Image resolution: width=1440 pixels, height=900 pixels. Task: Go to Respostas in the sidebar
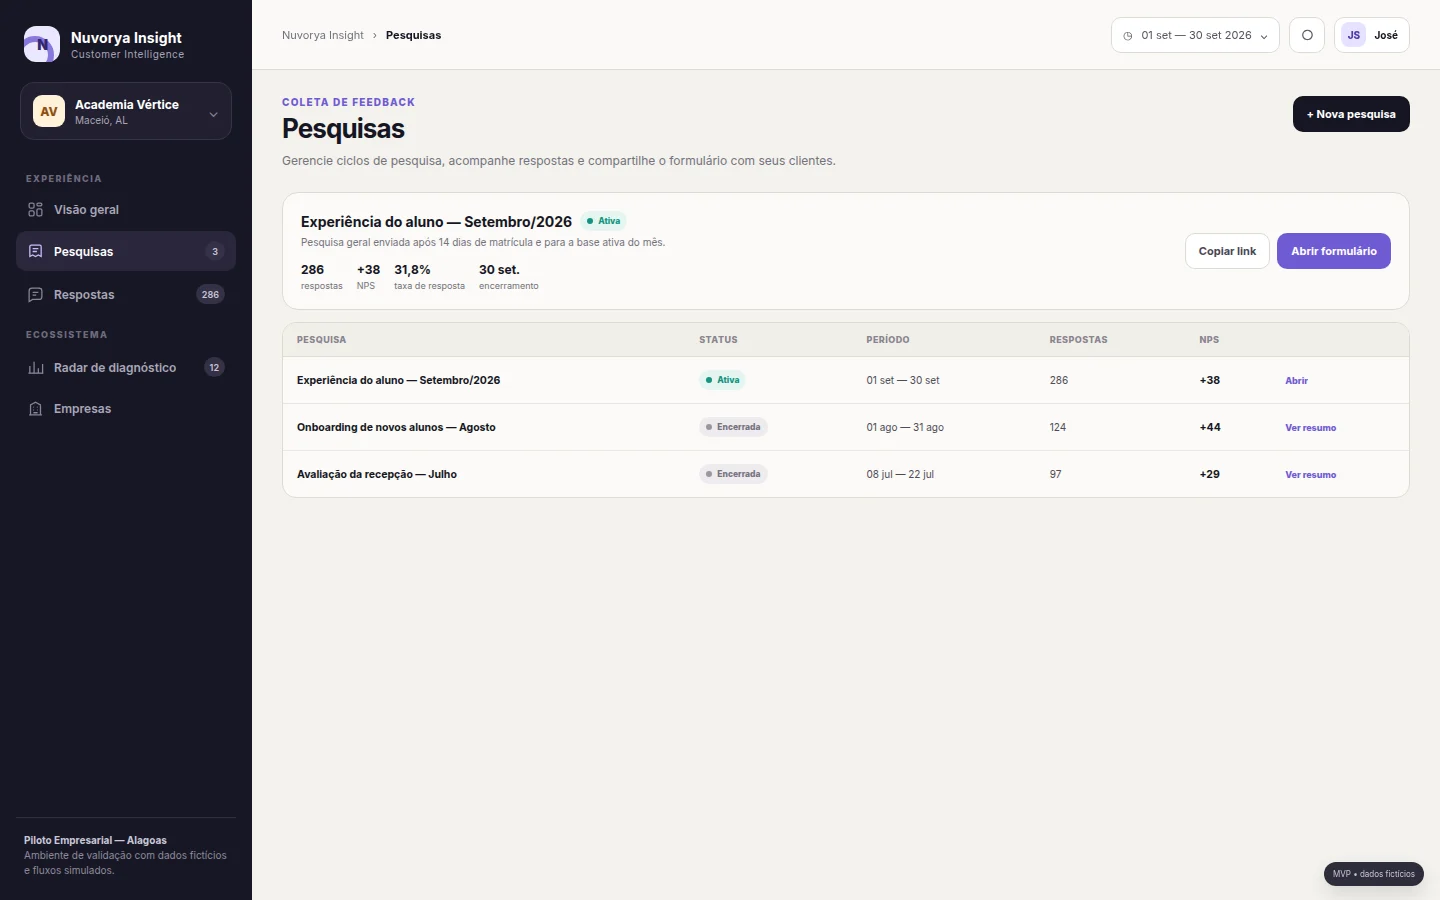click(126, 295)
